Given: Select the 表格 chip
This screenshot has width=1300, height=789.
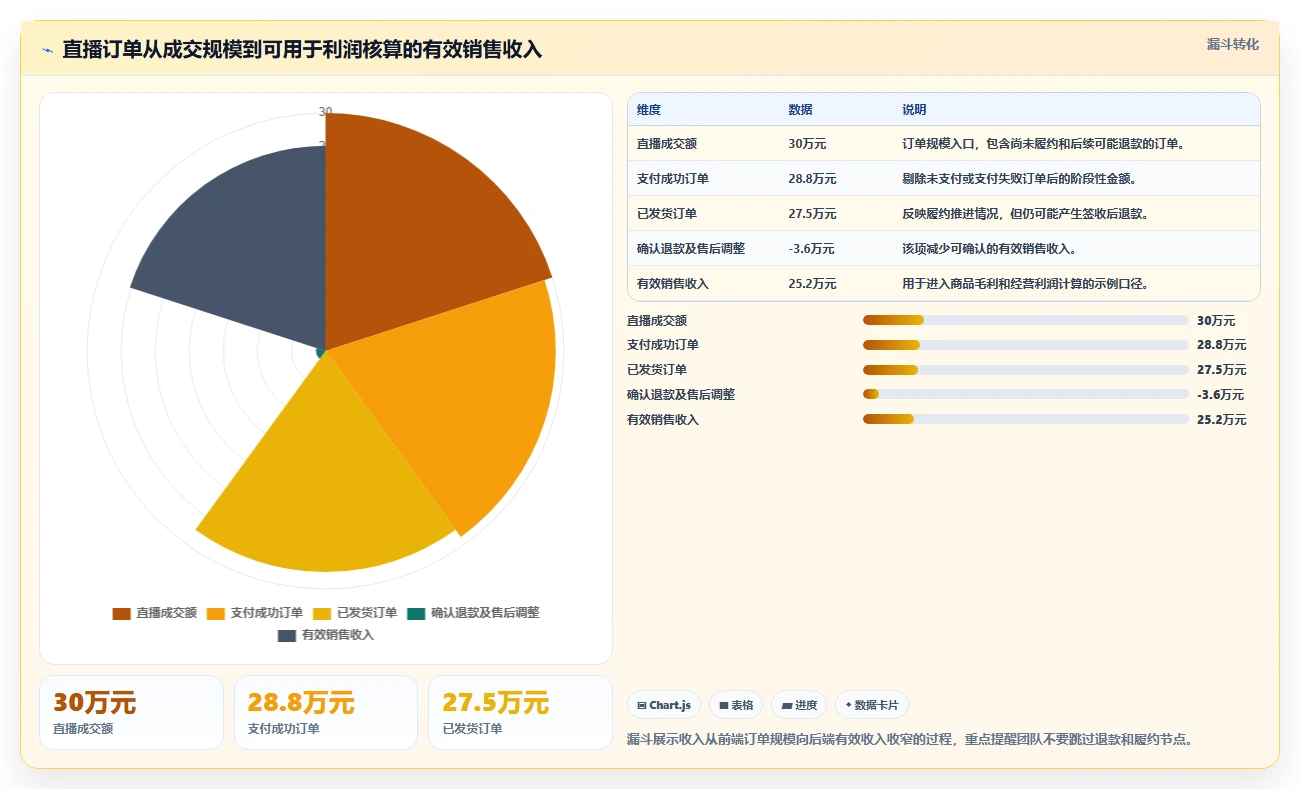Looking at the screenshot, I should [736, 705].
